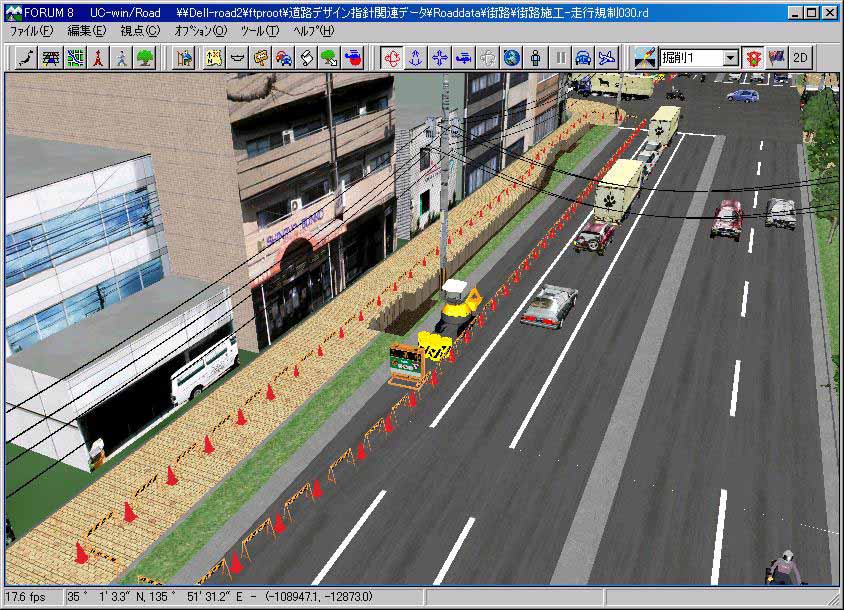Select the blue anchor up-arrow mode
Image resolution: width=844 pixels, height=610 pixels.
[416, 58]
